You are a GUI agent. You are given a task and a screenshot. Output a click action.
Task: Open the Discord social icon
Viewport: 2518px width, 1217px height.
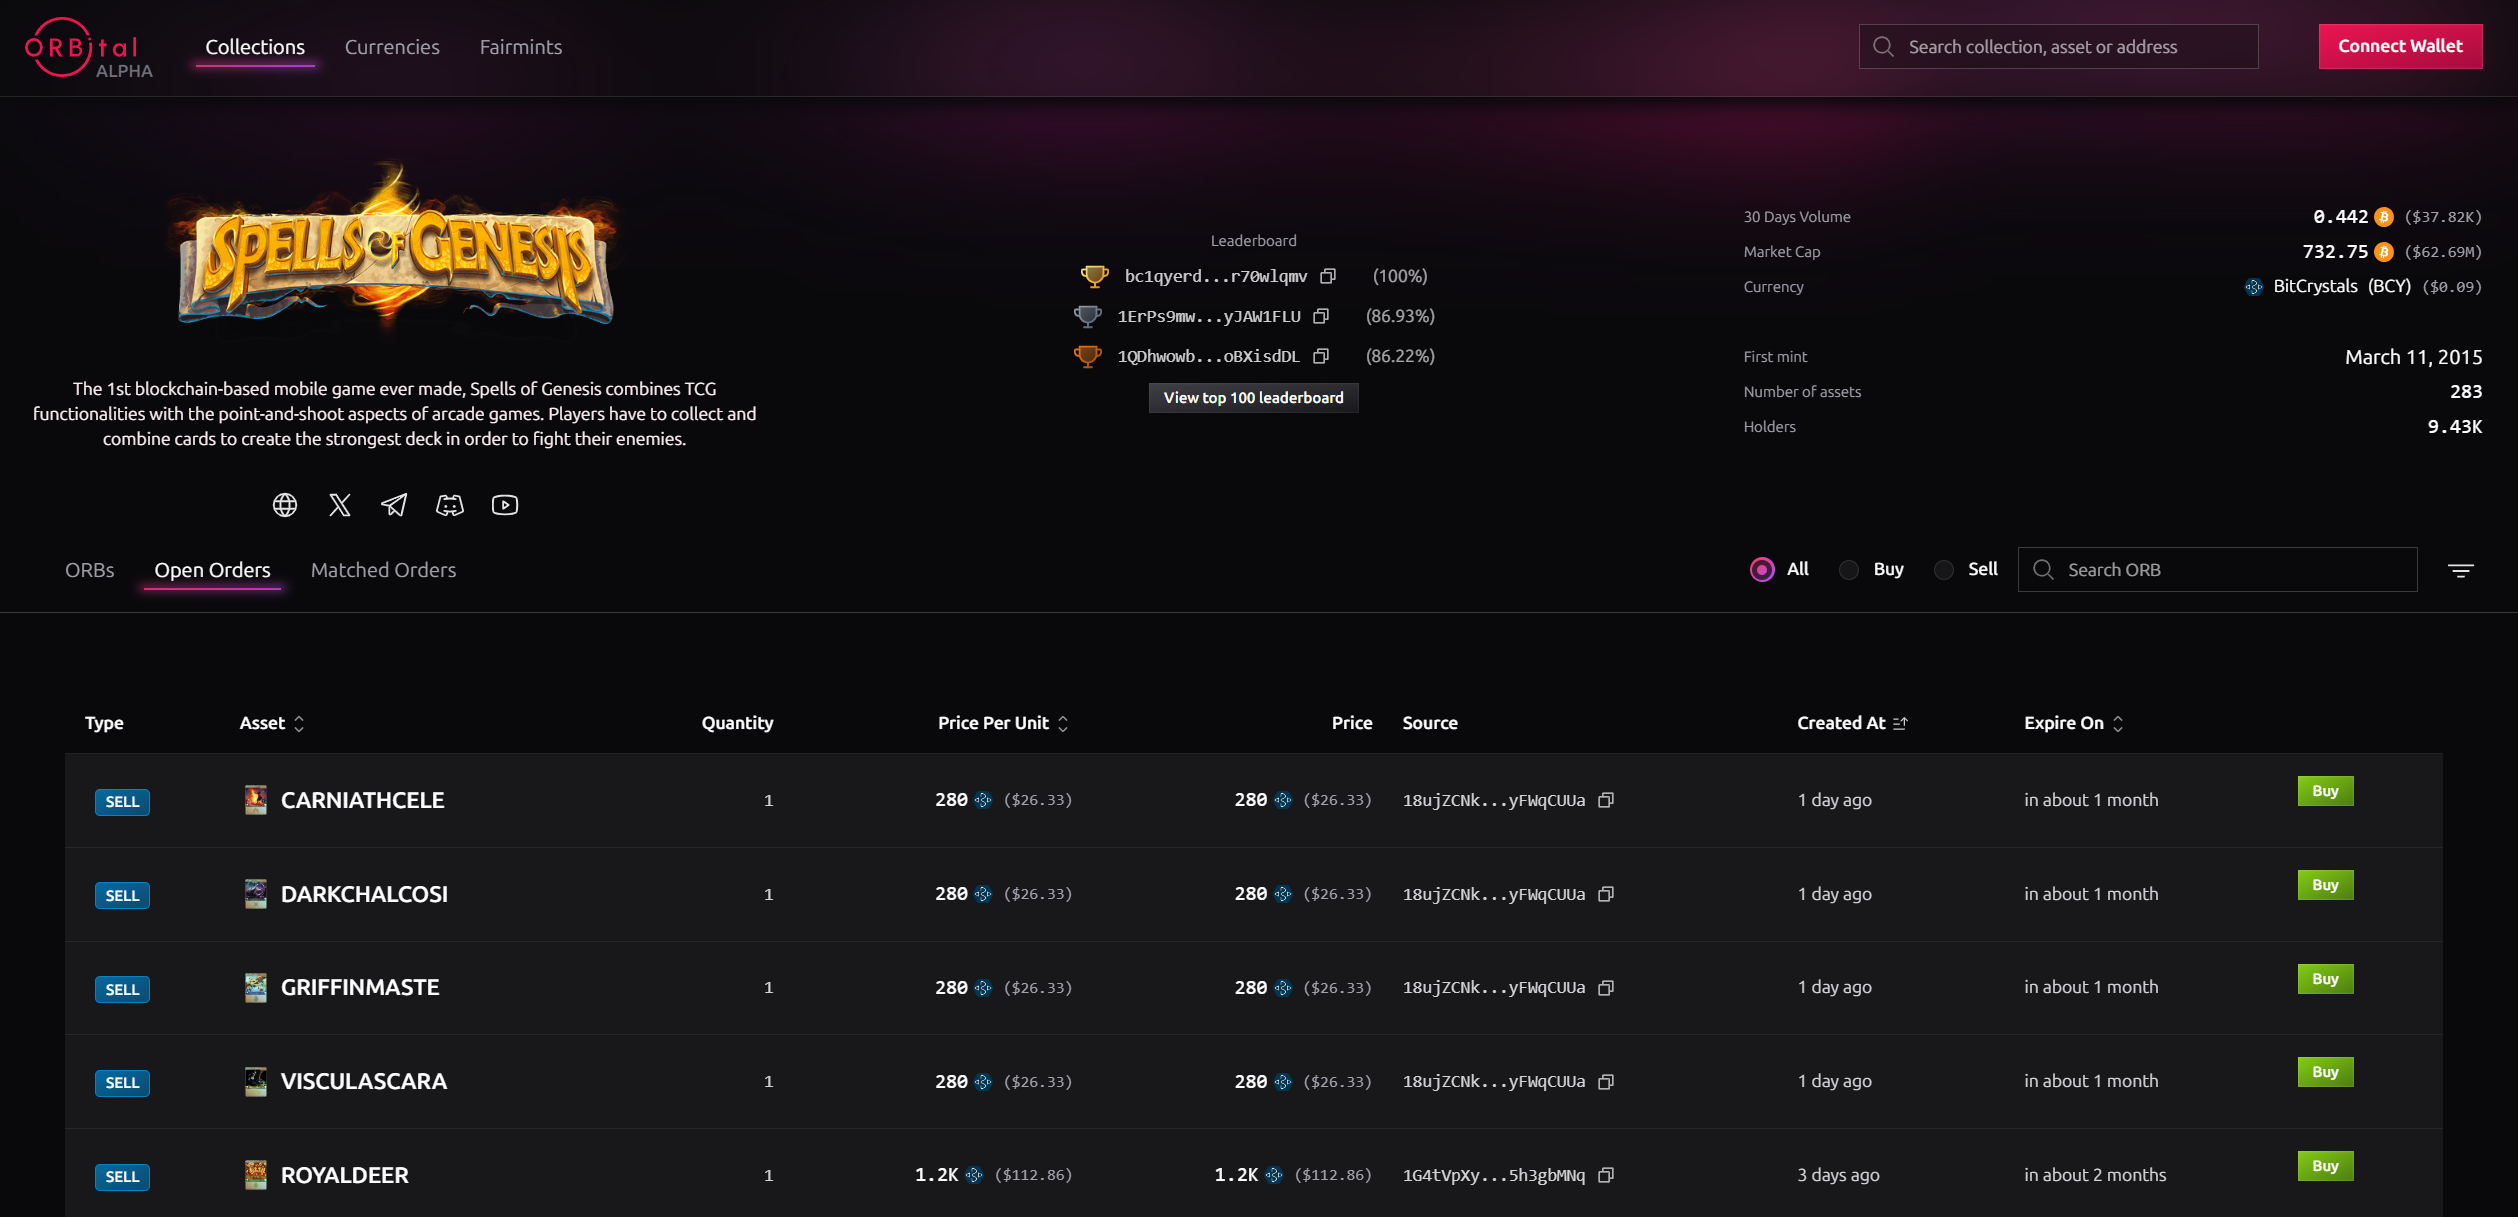[450, 505]
